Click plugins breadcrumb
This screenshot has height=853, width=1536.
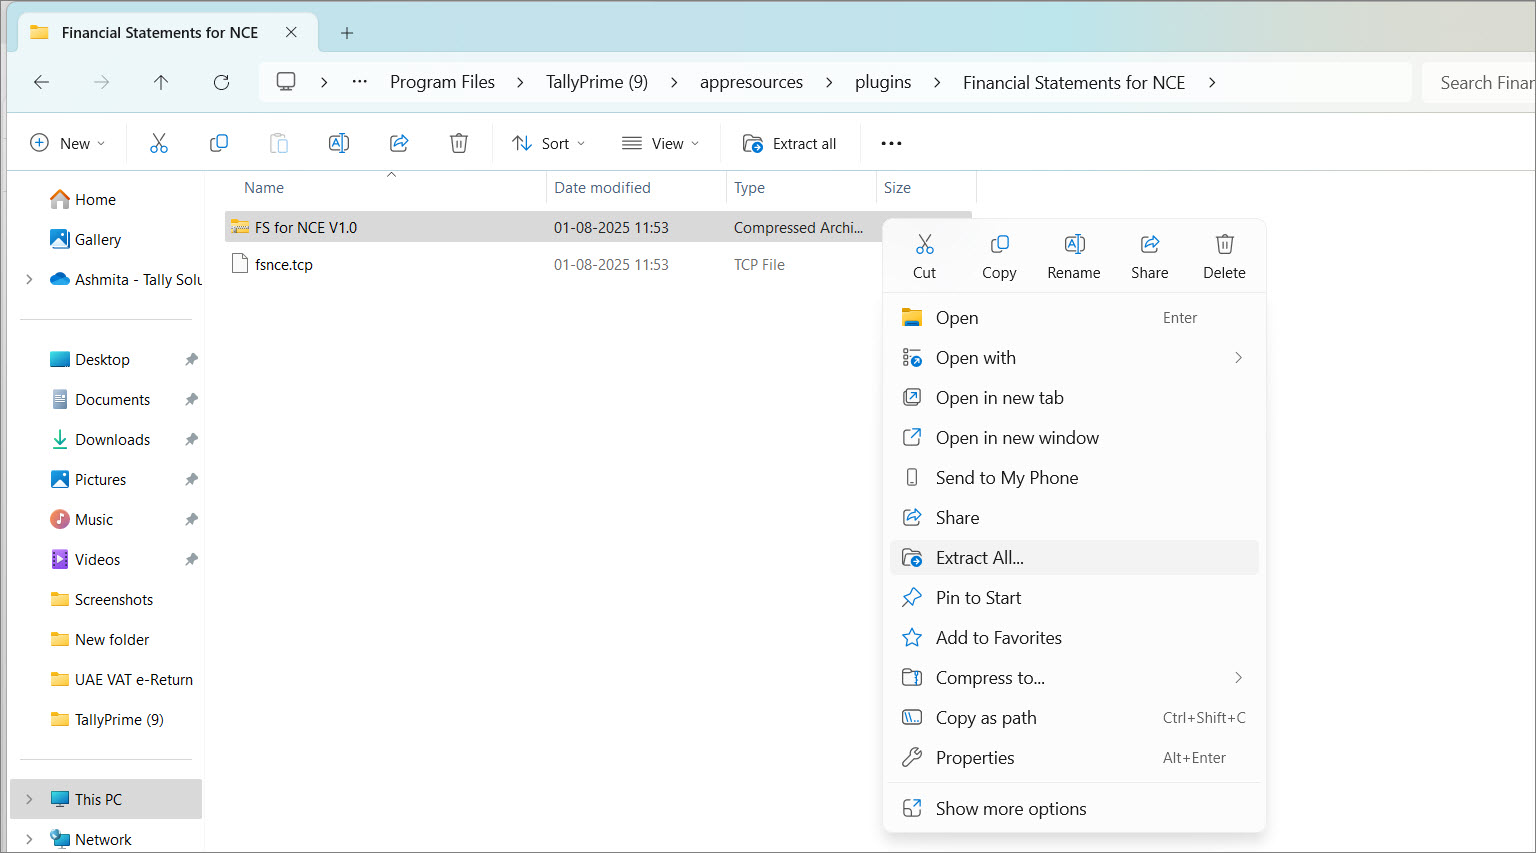(x=883, y=82)
